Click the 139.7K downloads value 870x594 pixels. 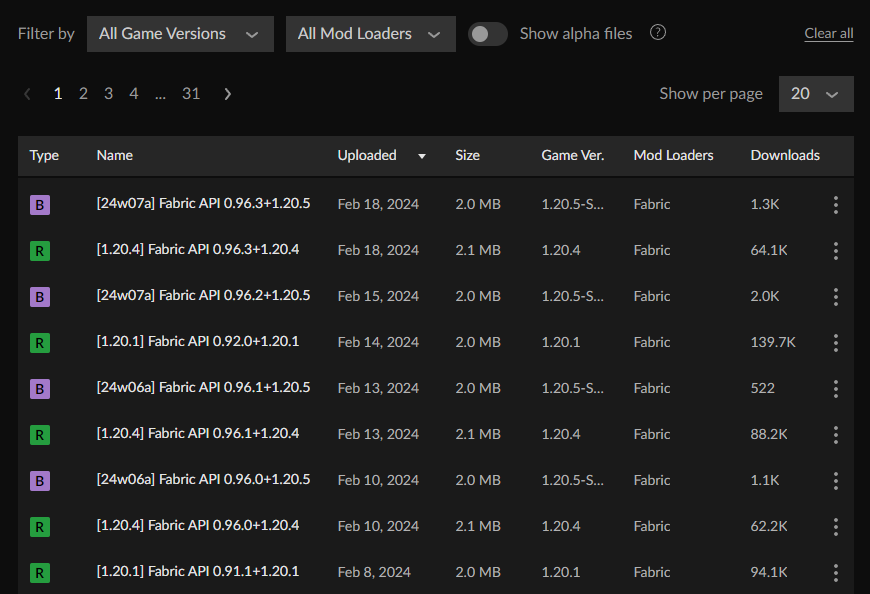coord(773,342)
